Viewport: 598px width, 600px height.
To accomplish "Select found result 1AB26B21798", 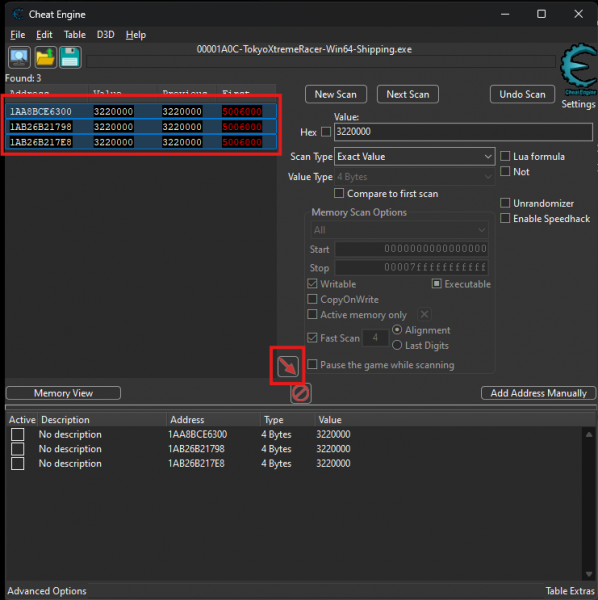I will (x=141, y=127).
